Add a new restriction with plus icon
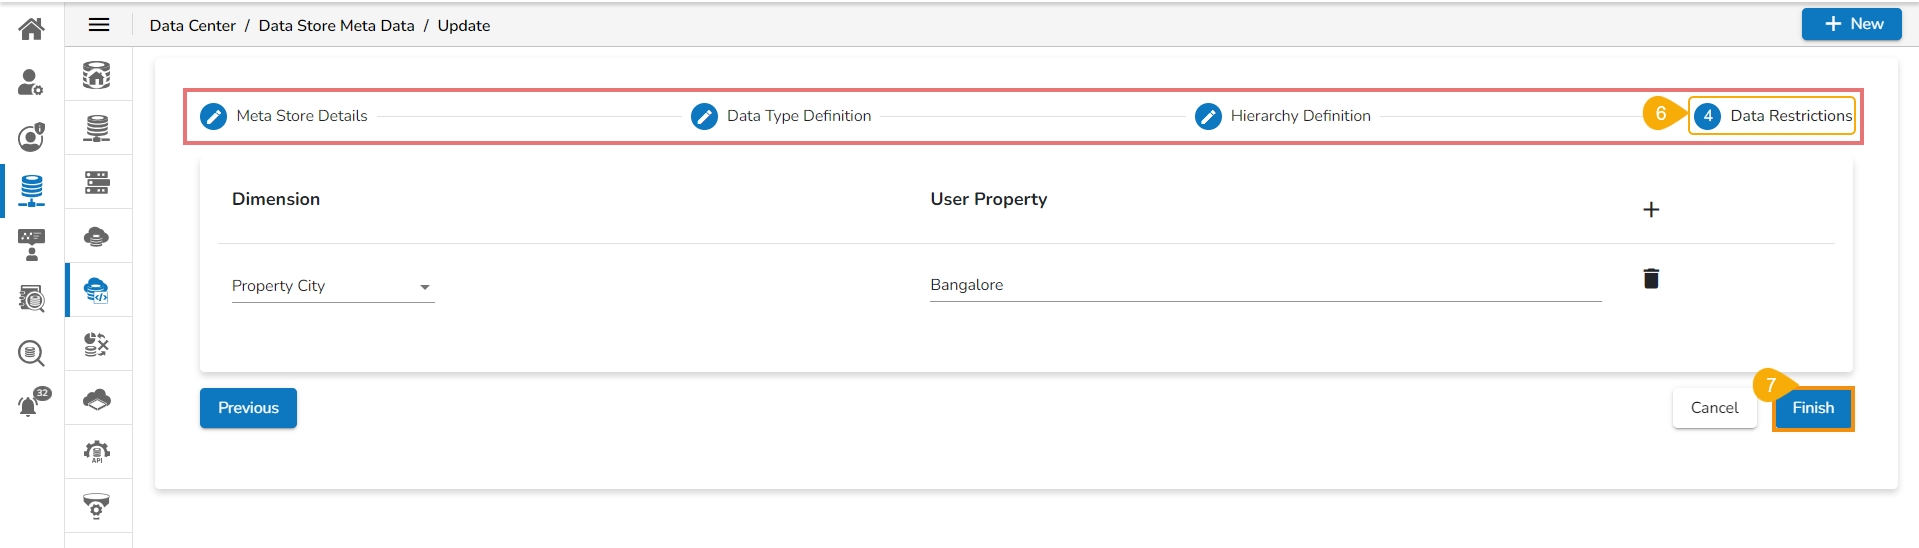1919x548 pixels. click(x=1651, y=209)
